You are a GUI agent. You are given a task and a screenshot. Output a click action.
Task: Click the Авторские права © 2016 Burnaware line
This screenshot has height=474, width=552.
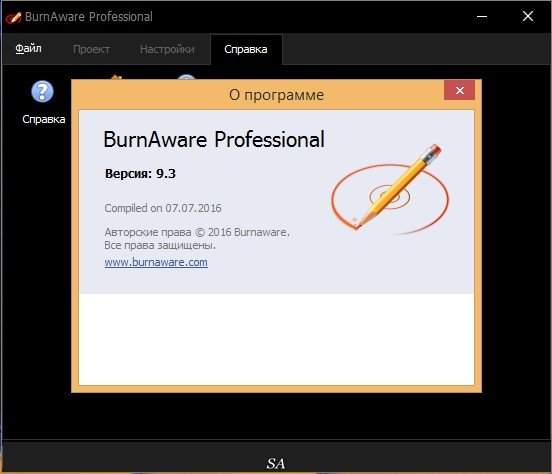[197, 232]
